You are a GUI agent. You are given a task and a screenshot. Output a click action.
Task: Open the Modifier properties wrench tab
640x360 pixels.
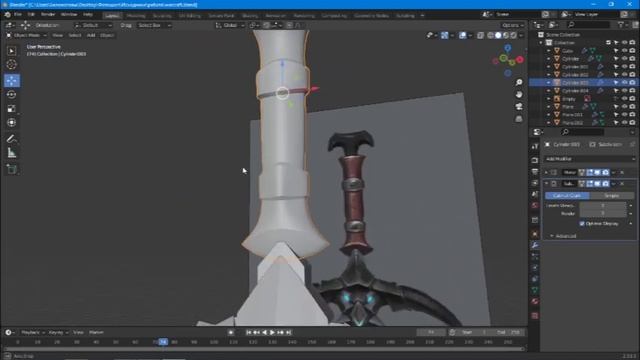tap(535, 245)
